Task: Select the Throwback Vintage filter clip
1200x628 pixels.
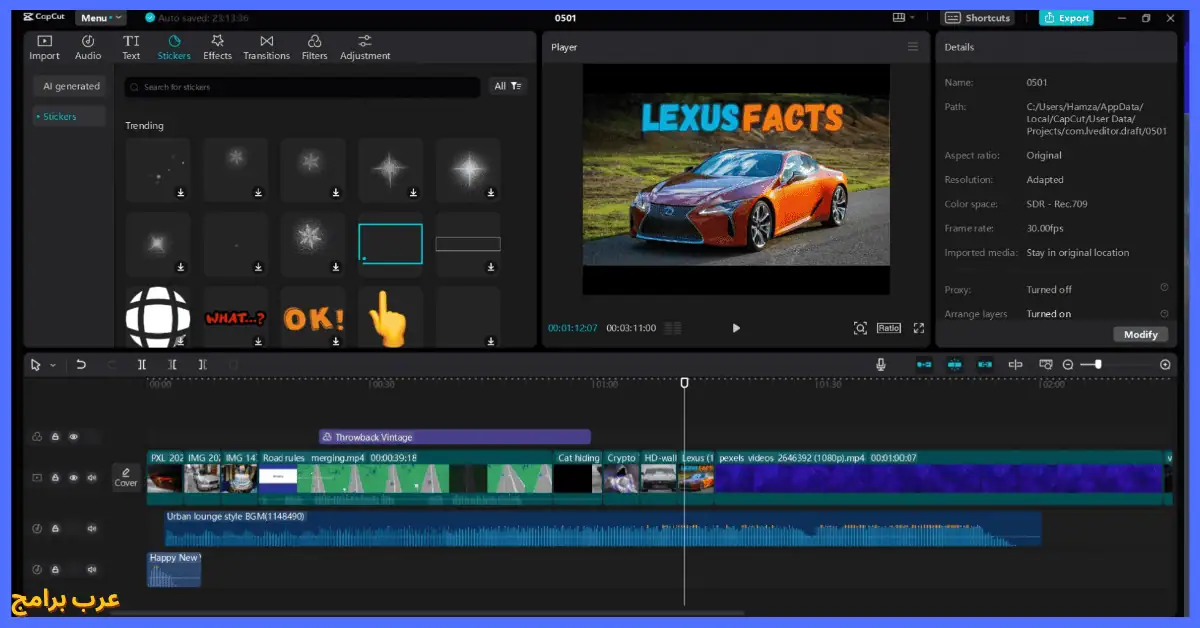Action: pos(455,437)
